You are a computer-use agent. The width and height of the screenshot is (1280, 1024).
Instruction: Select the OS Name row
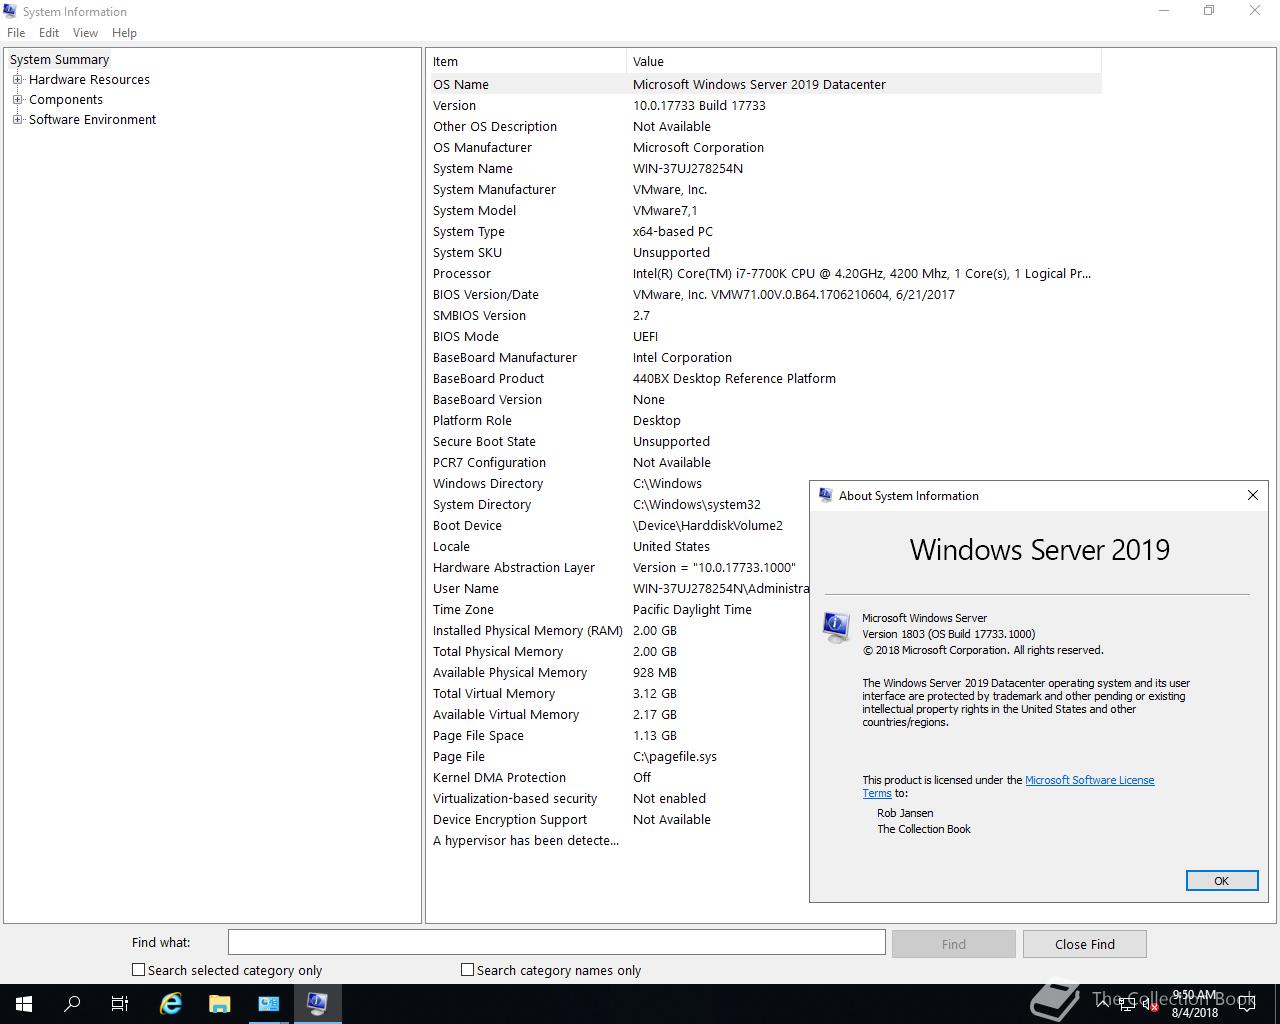point(766,85)
